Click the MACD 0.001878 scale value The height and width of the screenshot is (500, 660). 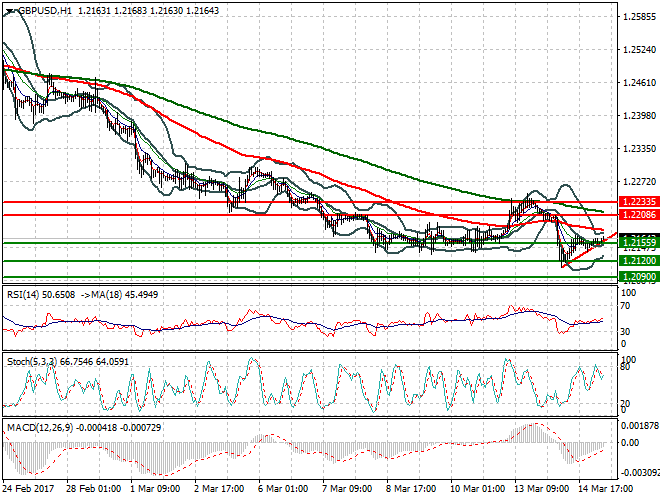click(x=637, y=426)
